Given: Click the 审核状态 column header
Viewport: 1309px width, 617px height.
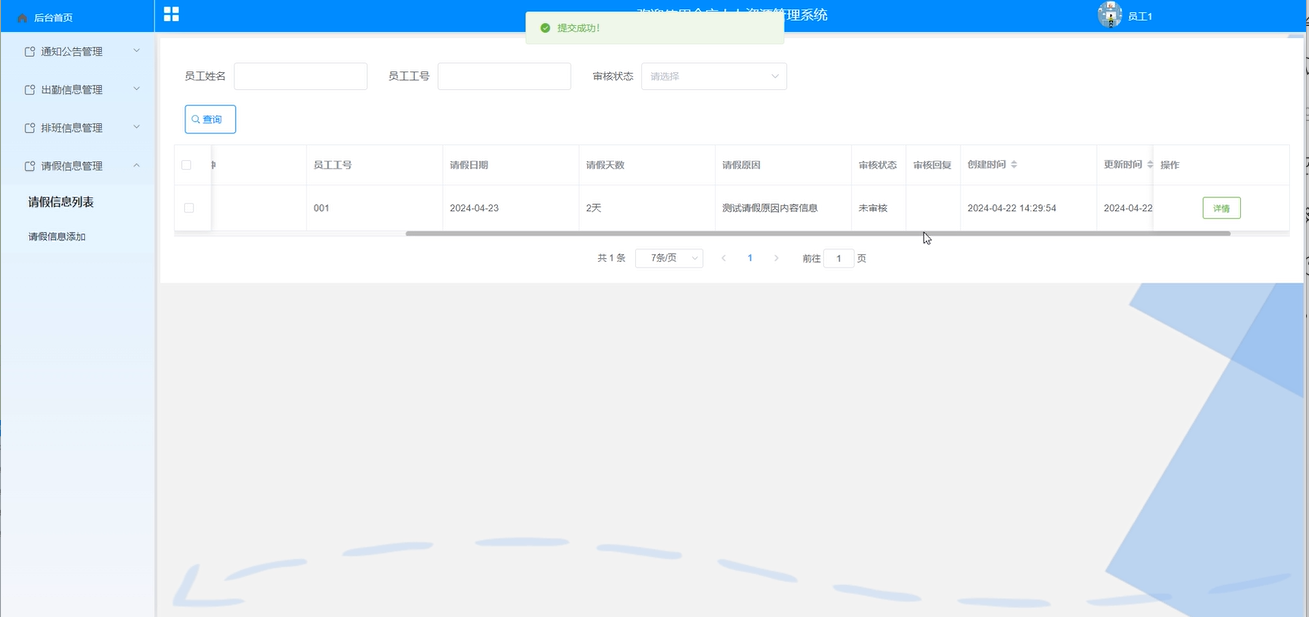Looking at the screenshot, I should (878, 165).
